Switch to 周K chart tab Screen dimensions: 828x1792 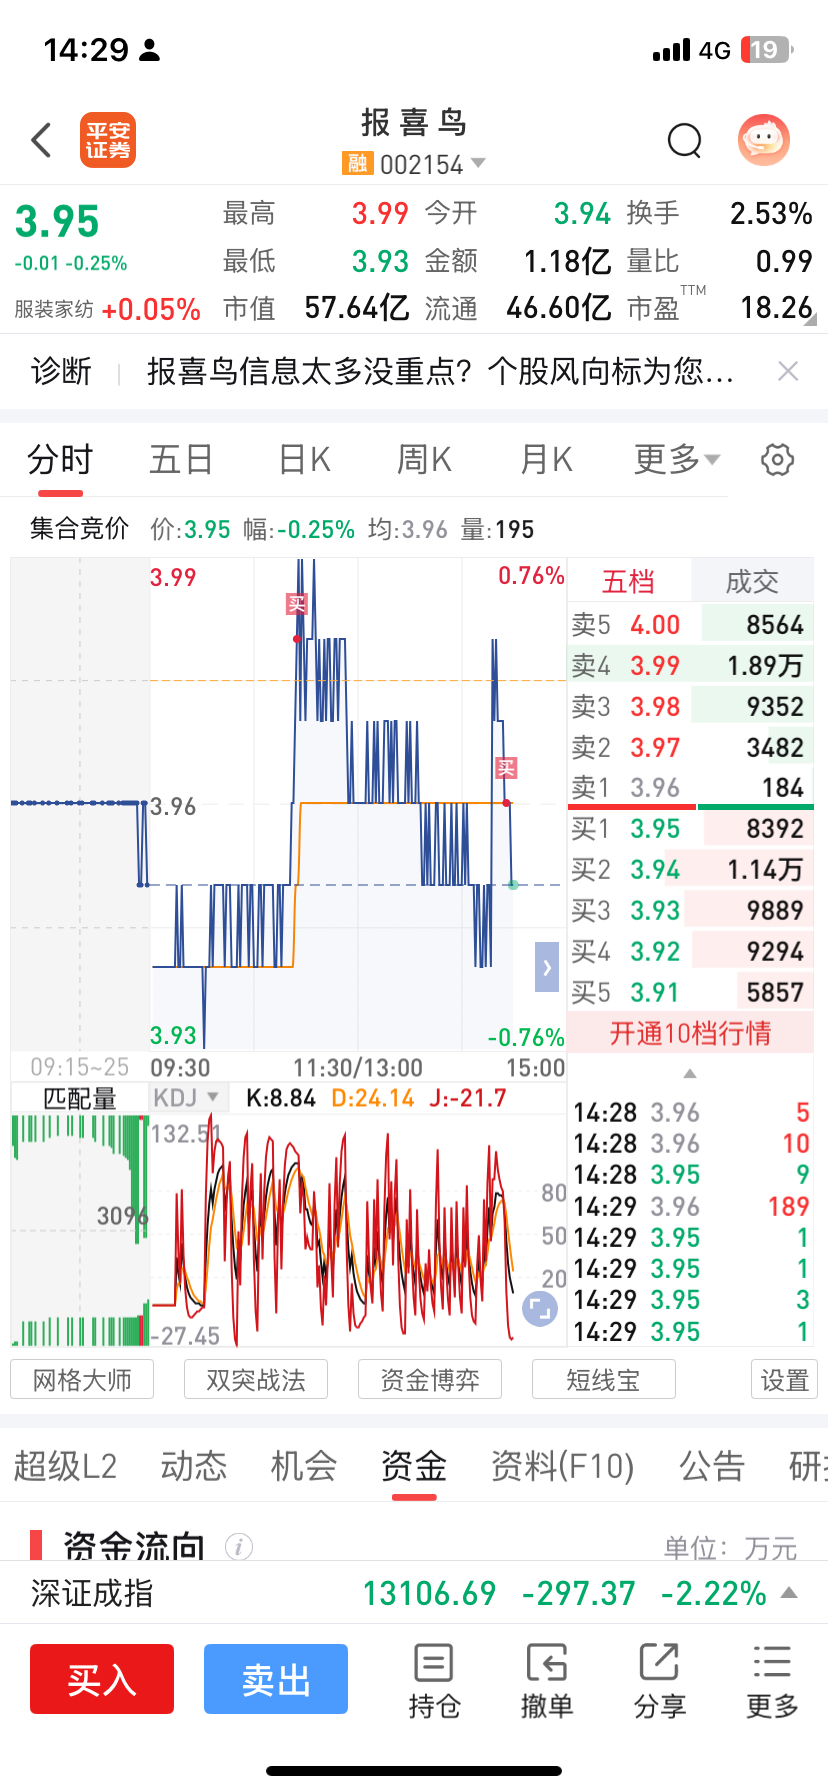[x=424, y=460]
